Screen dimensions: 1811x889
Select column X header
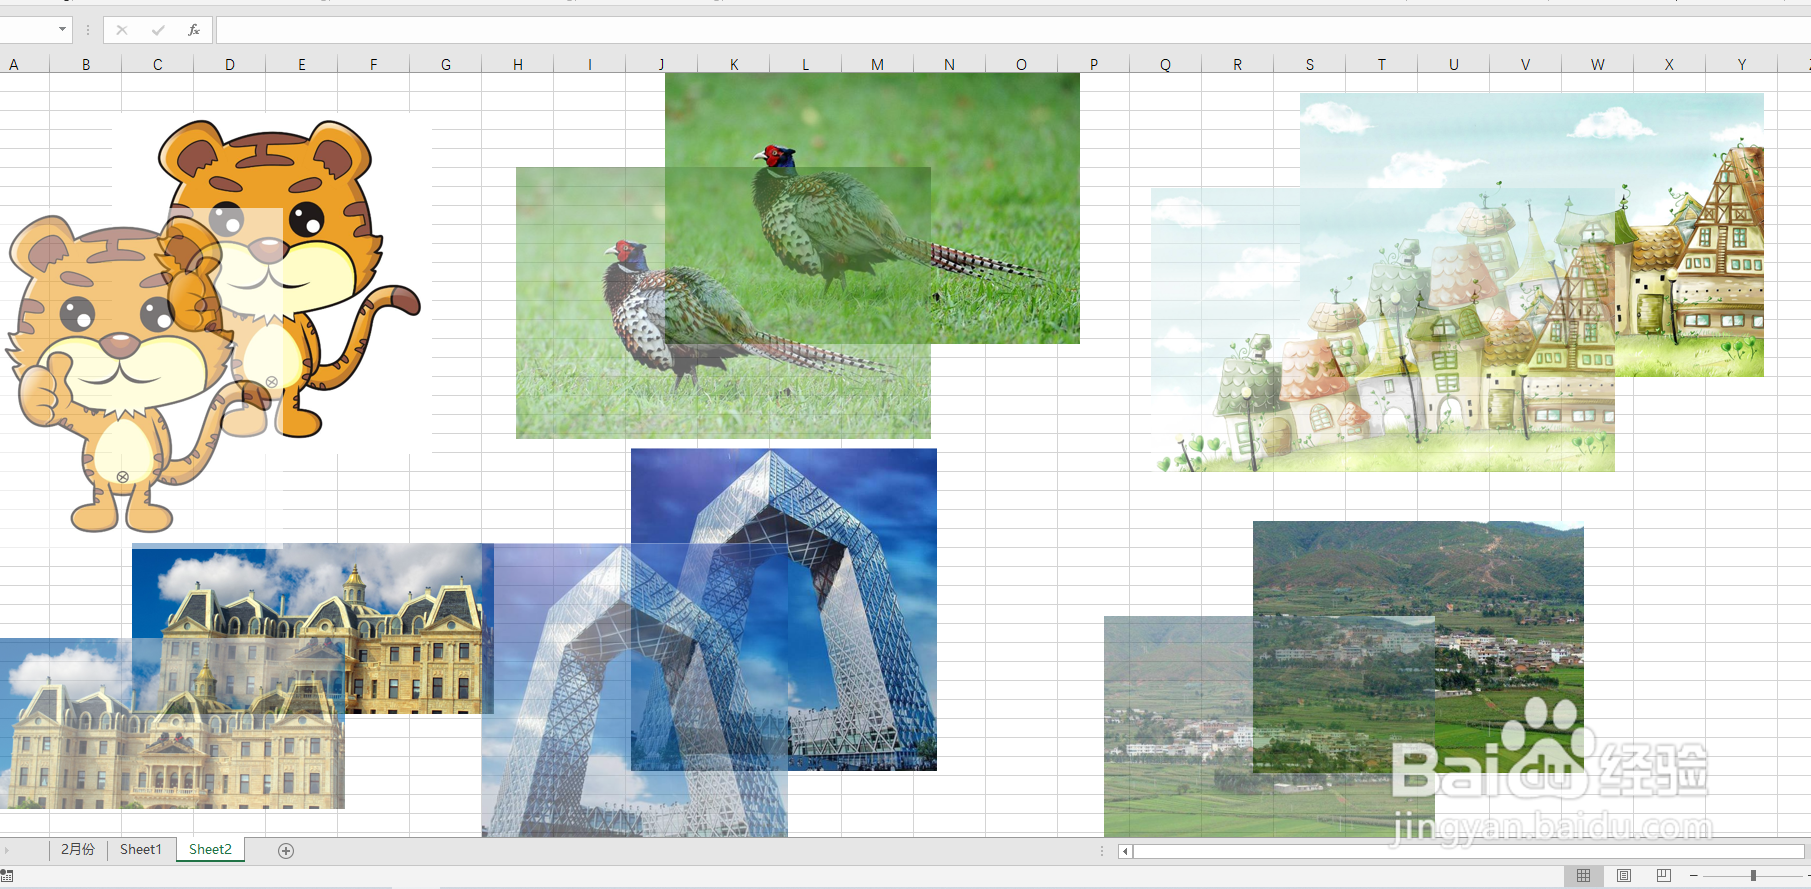[x=1670, y=64]
